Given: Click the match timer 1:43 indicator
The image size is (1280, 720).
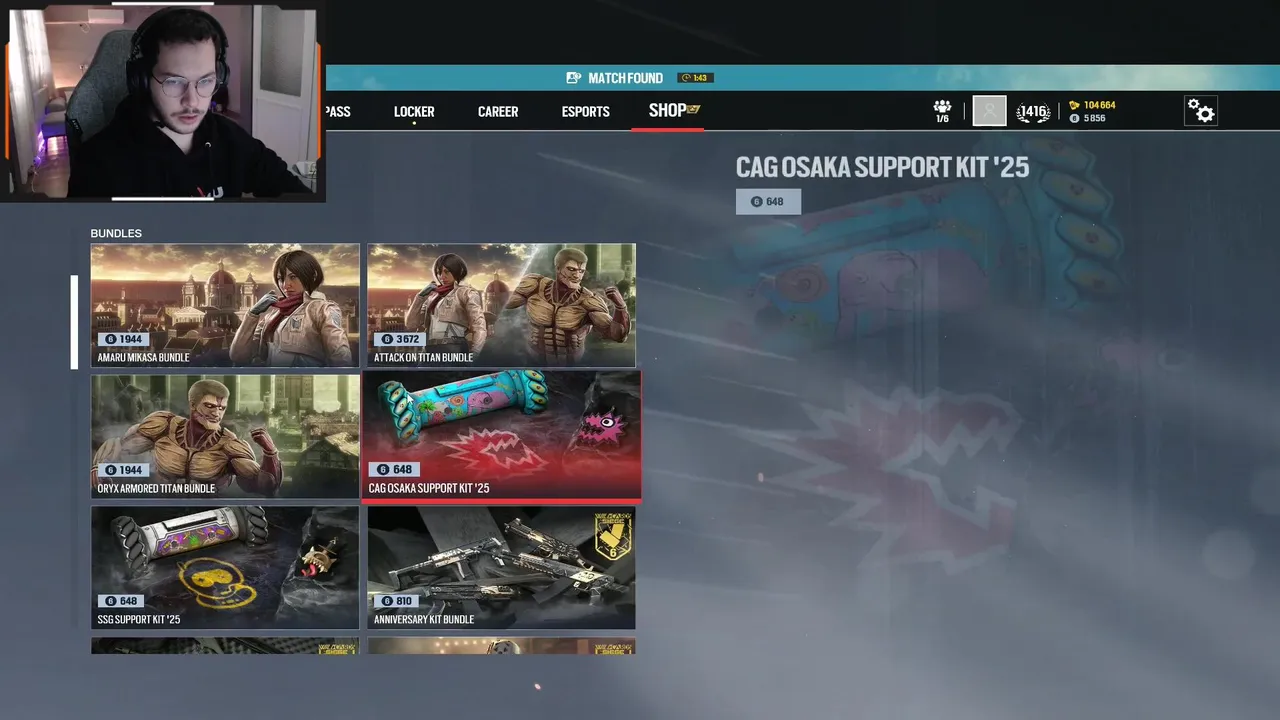Looking at the screenshot, I should pyautogui.click(x=695, y=78).
